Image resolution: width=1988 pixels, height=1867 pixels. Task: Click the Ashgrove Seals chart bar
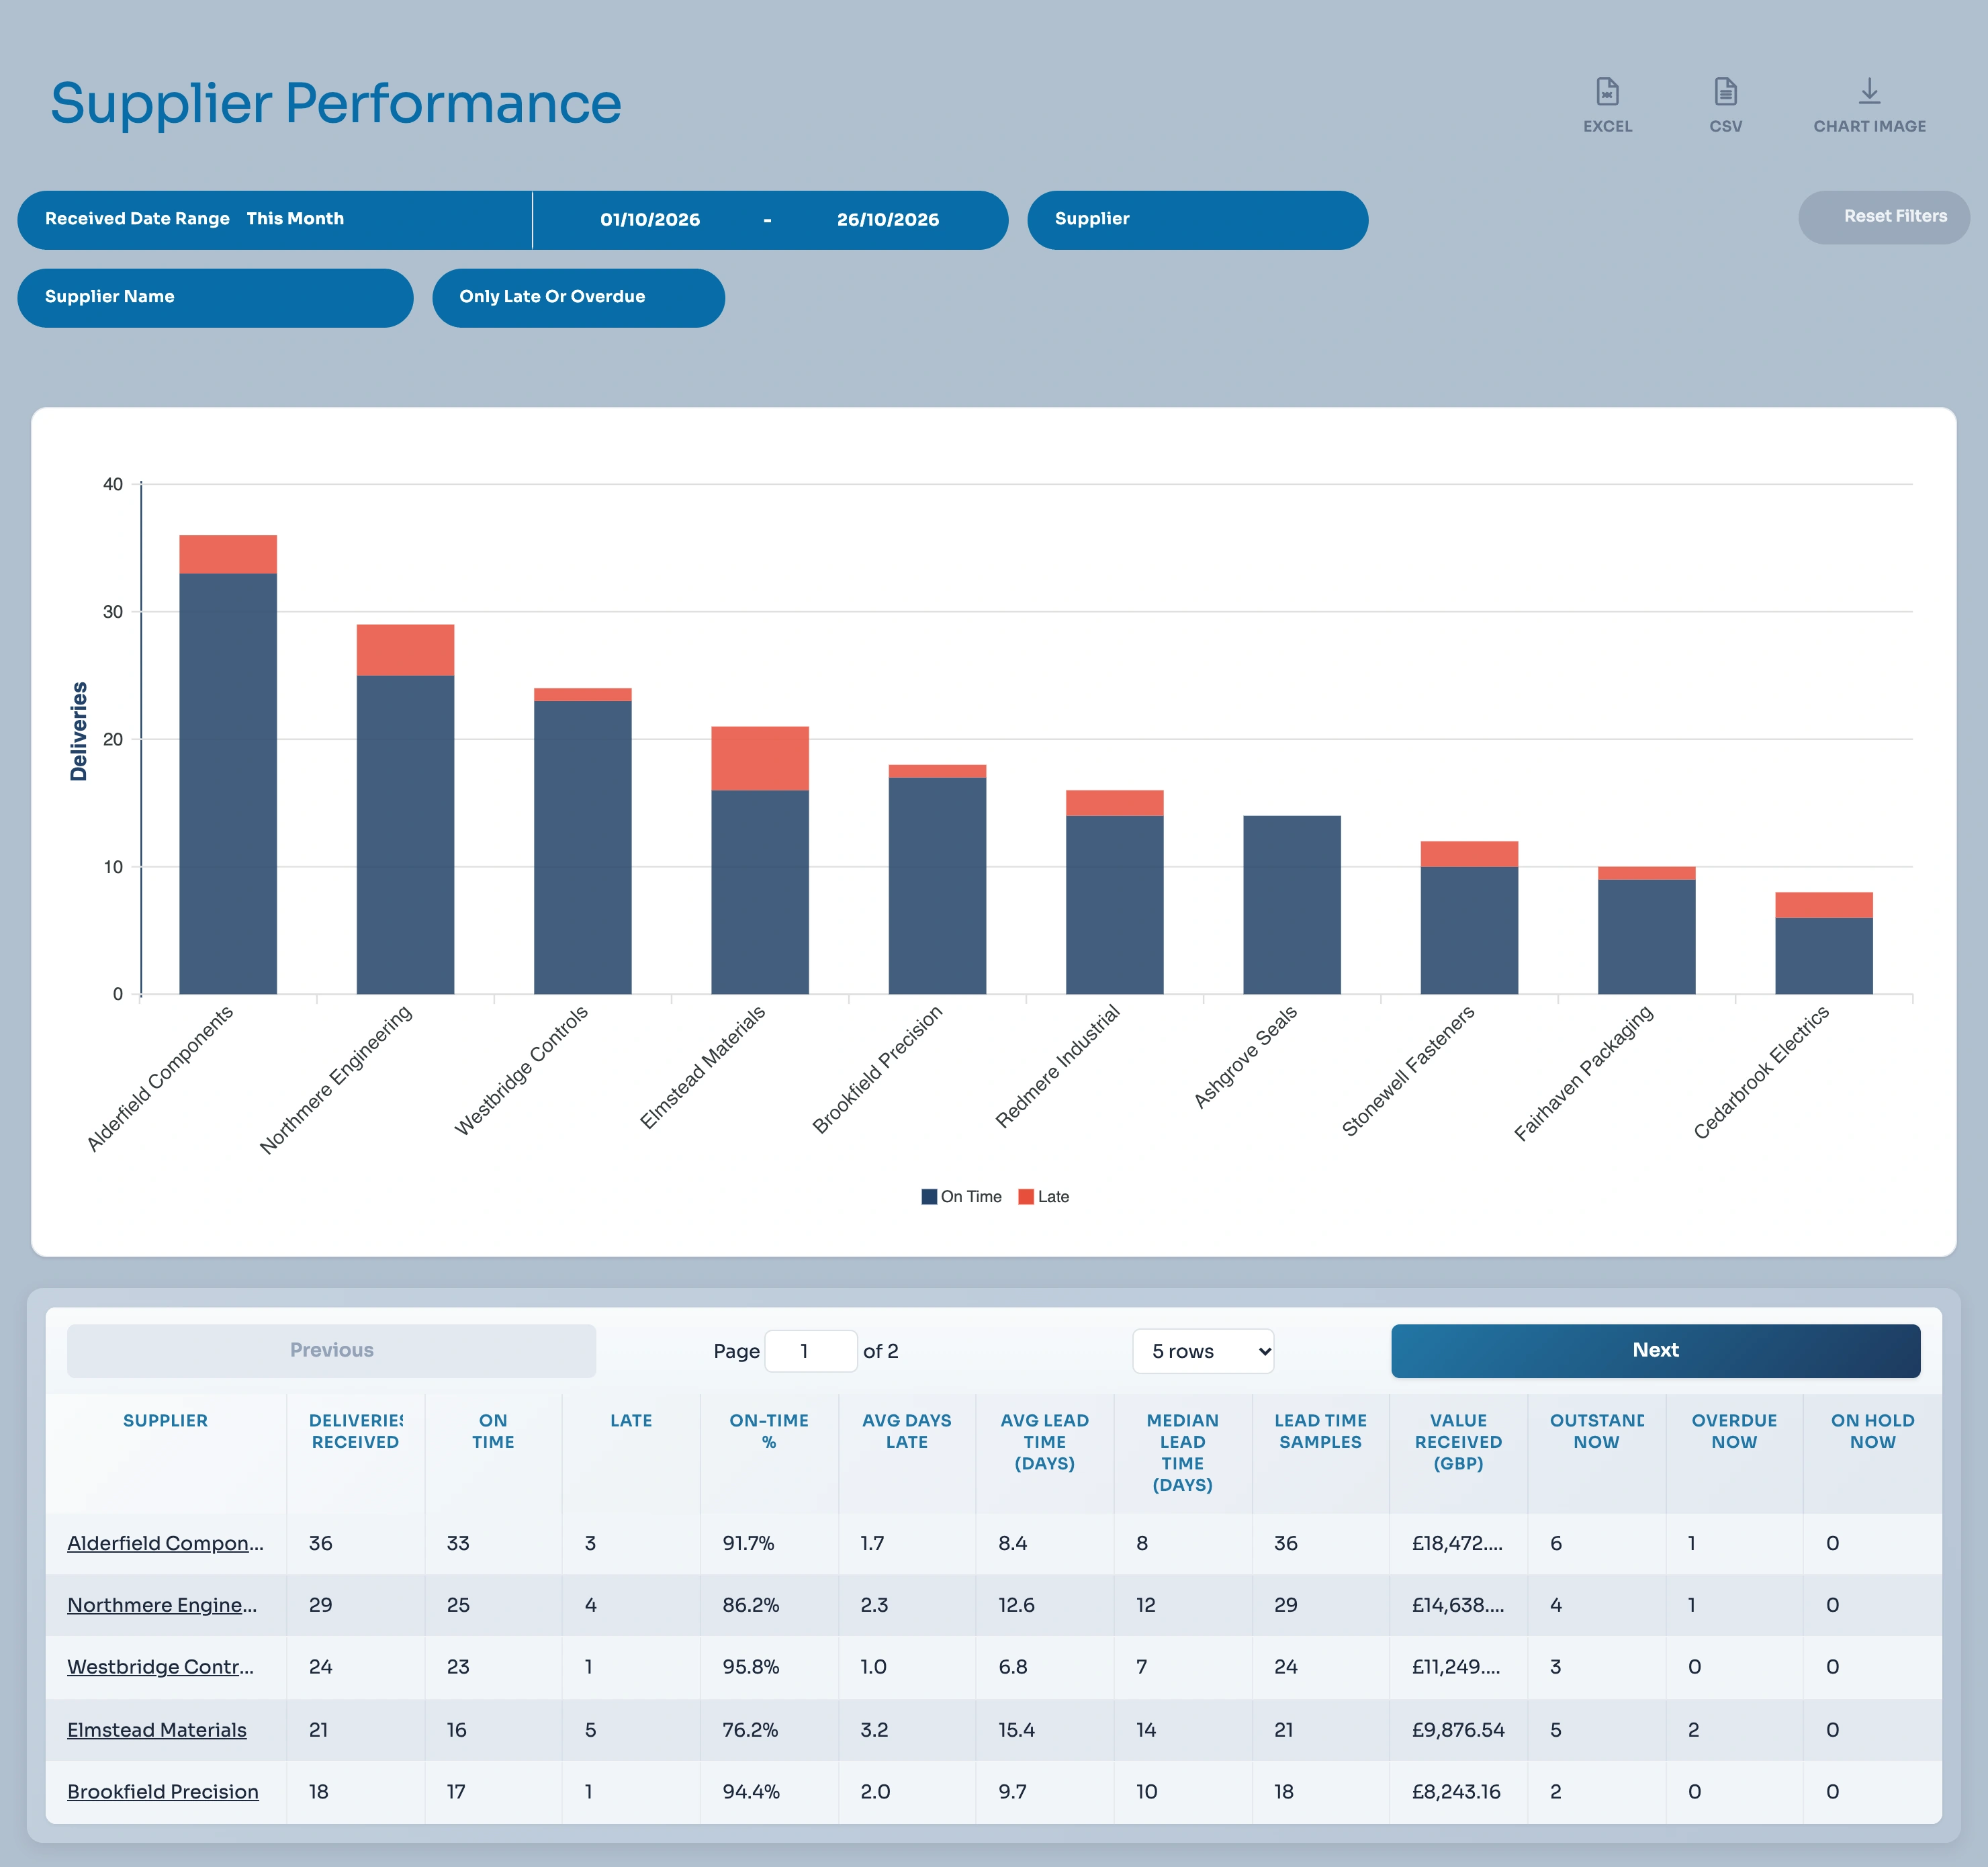[x=1292, y=905]
